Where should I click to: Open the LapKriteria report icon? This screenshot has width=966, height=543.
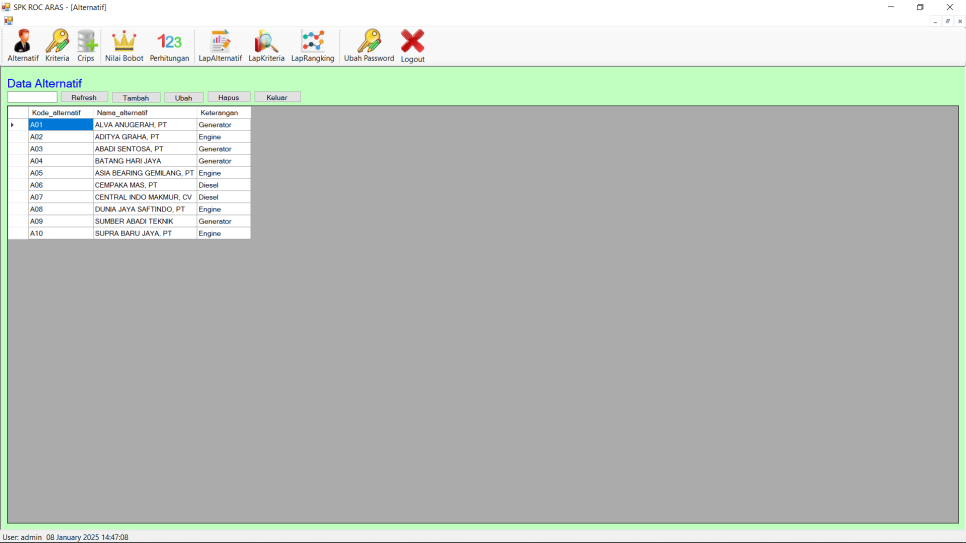266,42
